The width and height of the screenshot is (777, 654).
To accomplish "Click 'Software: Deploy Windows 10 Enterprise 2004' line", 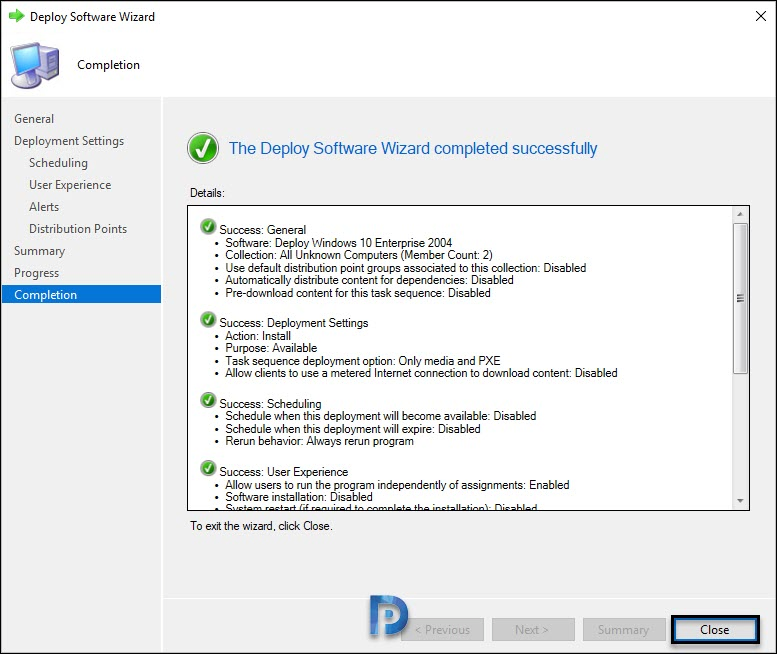I will [x=338, y=243].
